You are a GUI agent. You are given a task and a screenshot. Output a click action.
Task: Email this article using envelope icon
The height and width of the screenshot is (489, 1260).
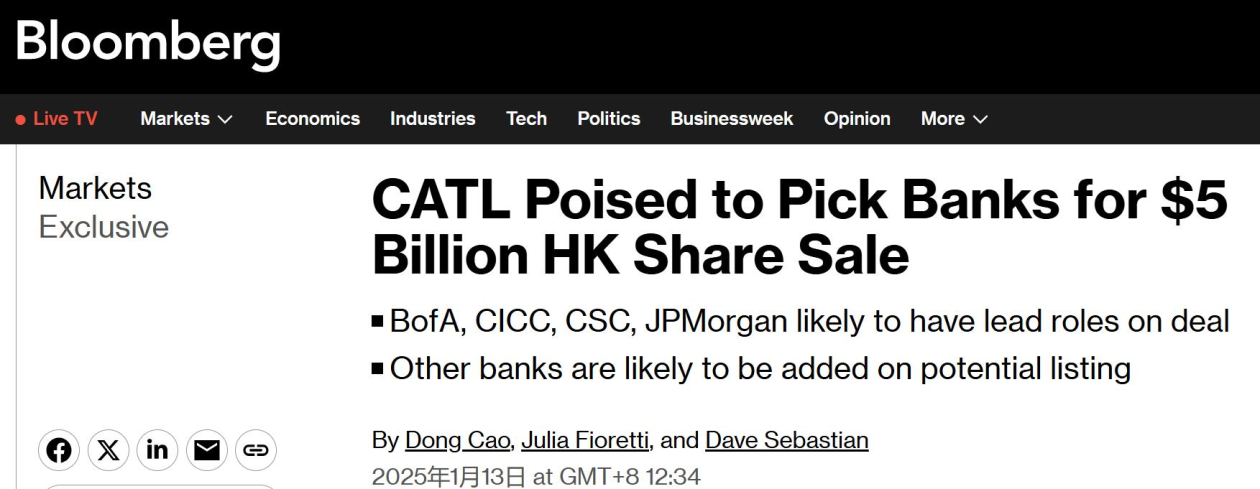pyautogui.click(x=207, y=451)
